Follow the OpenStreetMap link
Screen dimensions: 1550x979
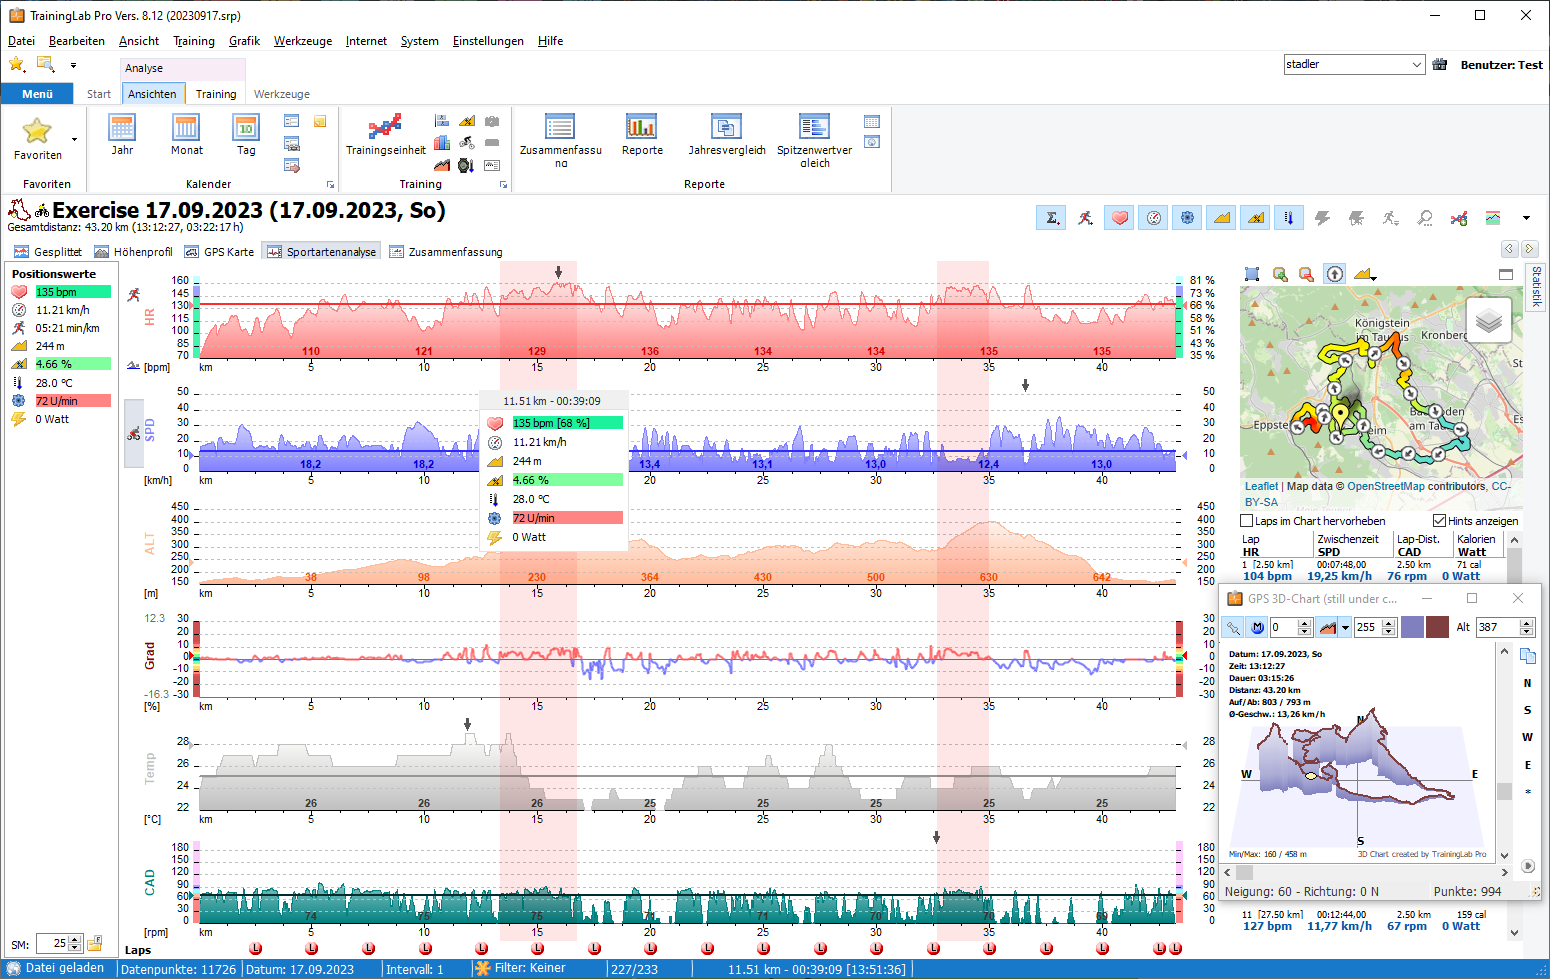(1386, 486)
